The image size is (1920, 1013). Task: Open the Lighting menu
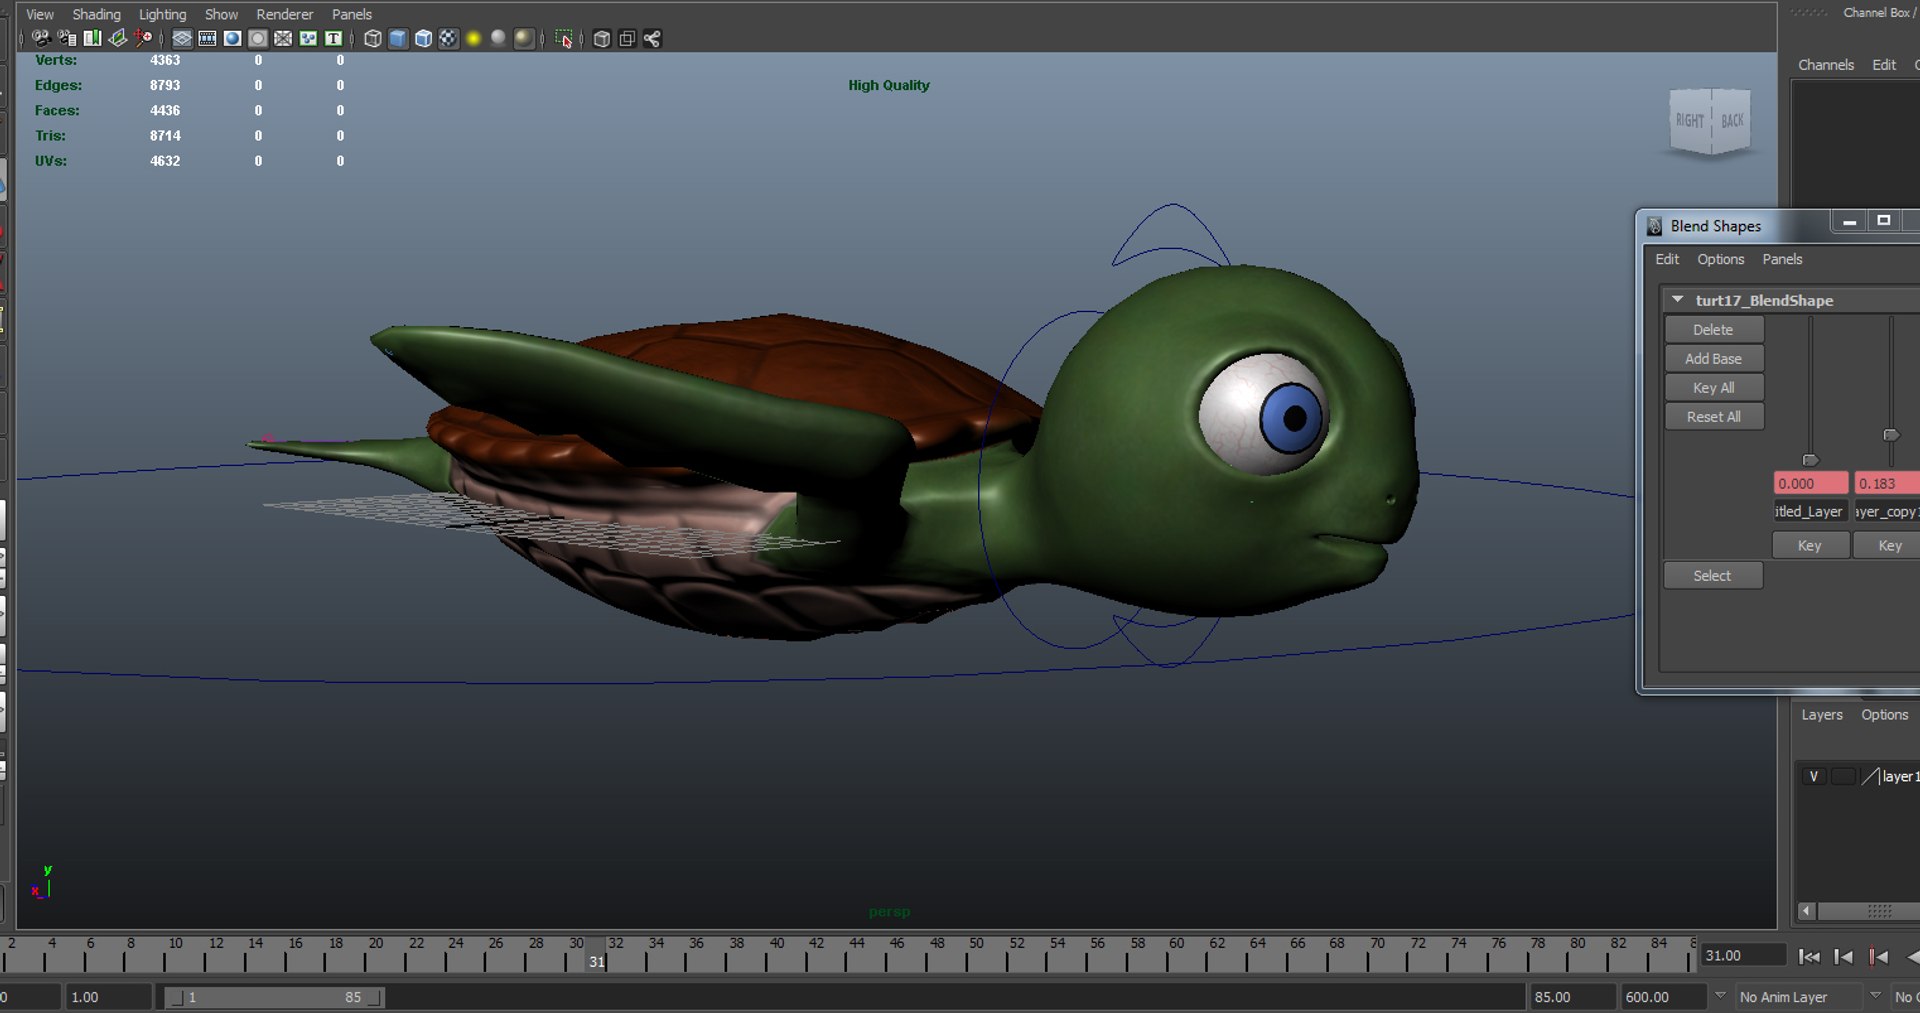[x=162, y=14]
